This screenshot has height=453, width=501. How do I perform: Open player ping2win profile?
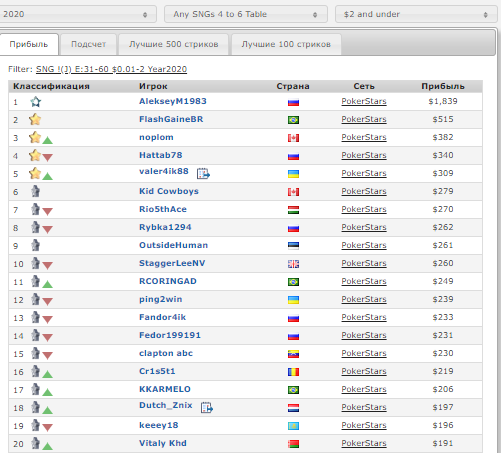(161, 299)
